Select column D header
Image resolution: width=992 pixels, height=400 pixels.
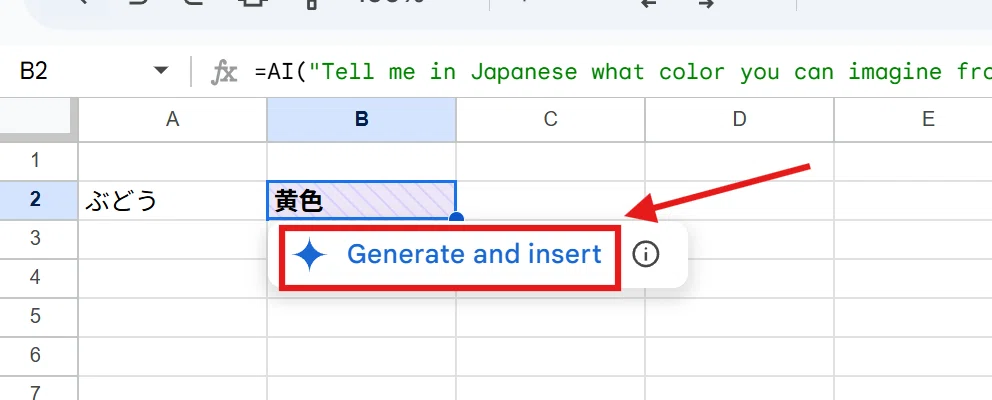(740, 120)
